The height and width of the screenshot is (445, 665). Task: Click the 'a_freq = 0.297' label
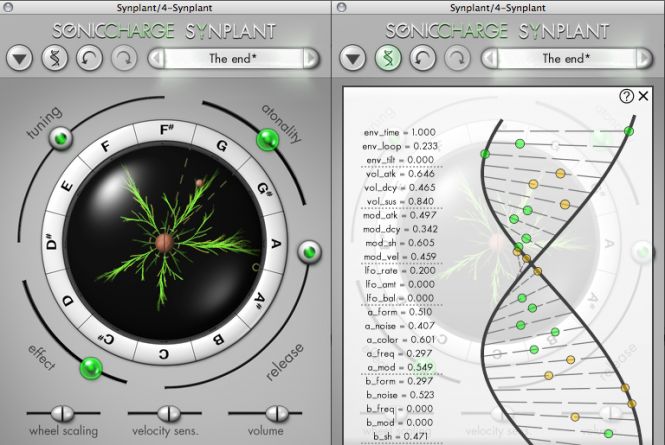pyautogui.click(x=400, y=354)
